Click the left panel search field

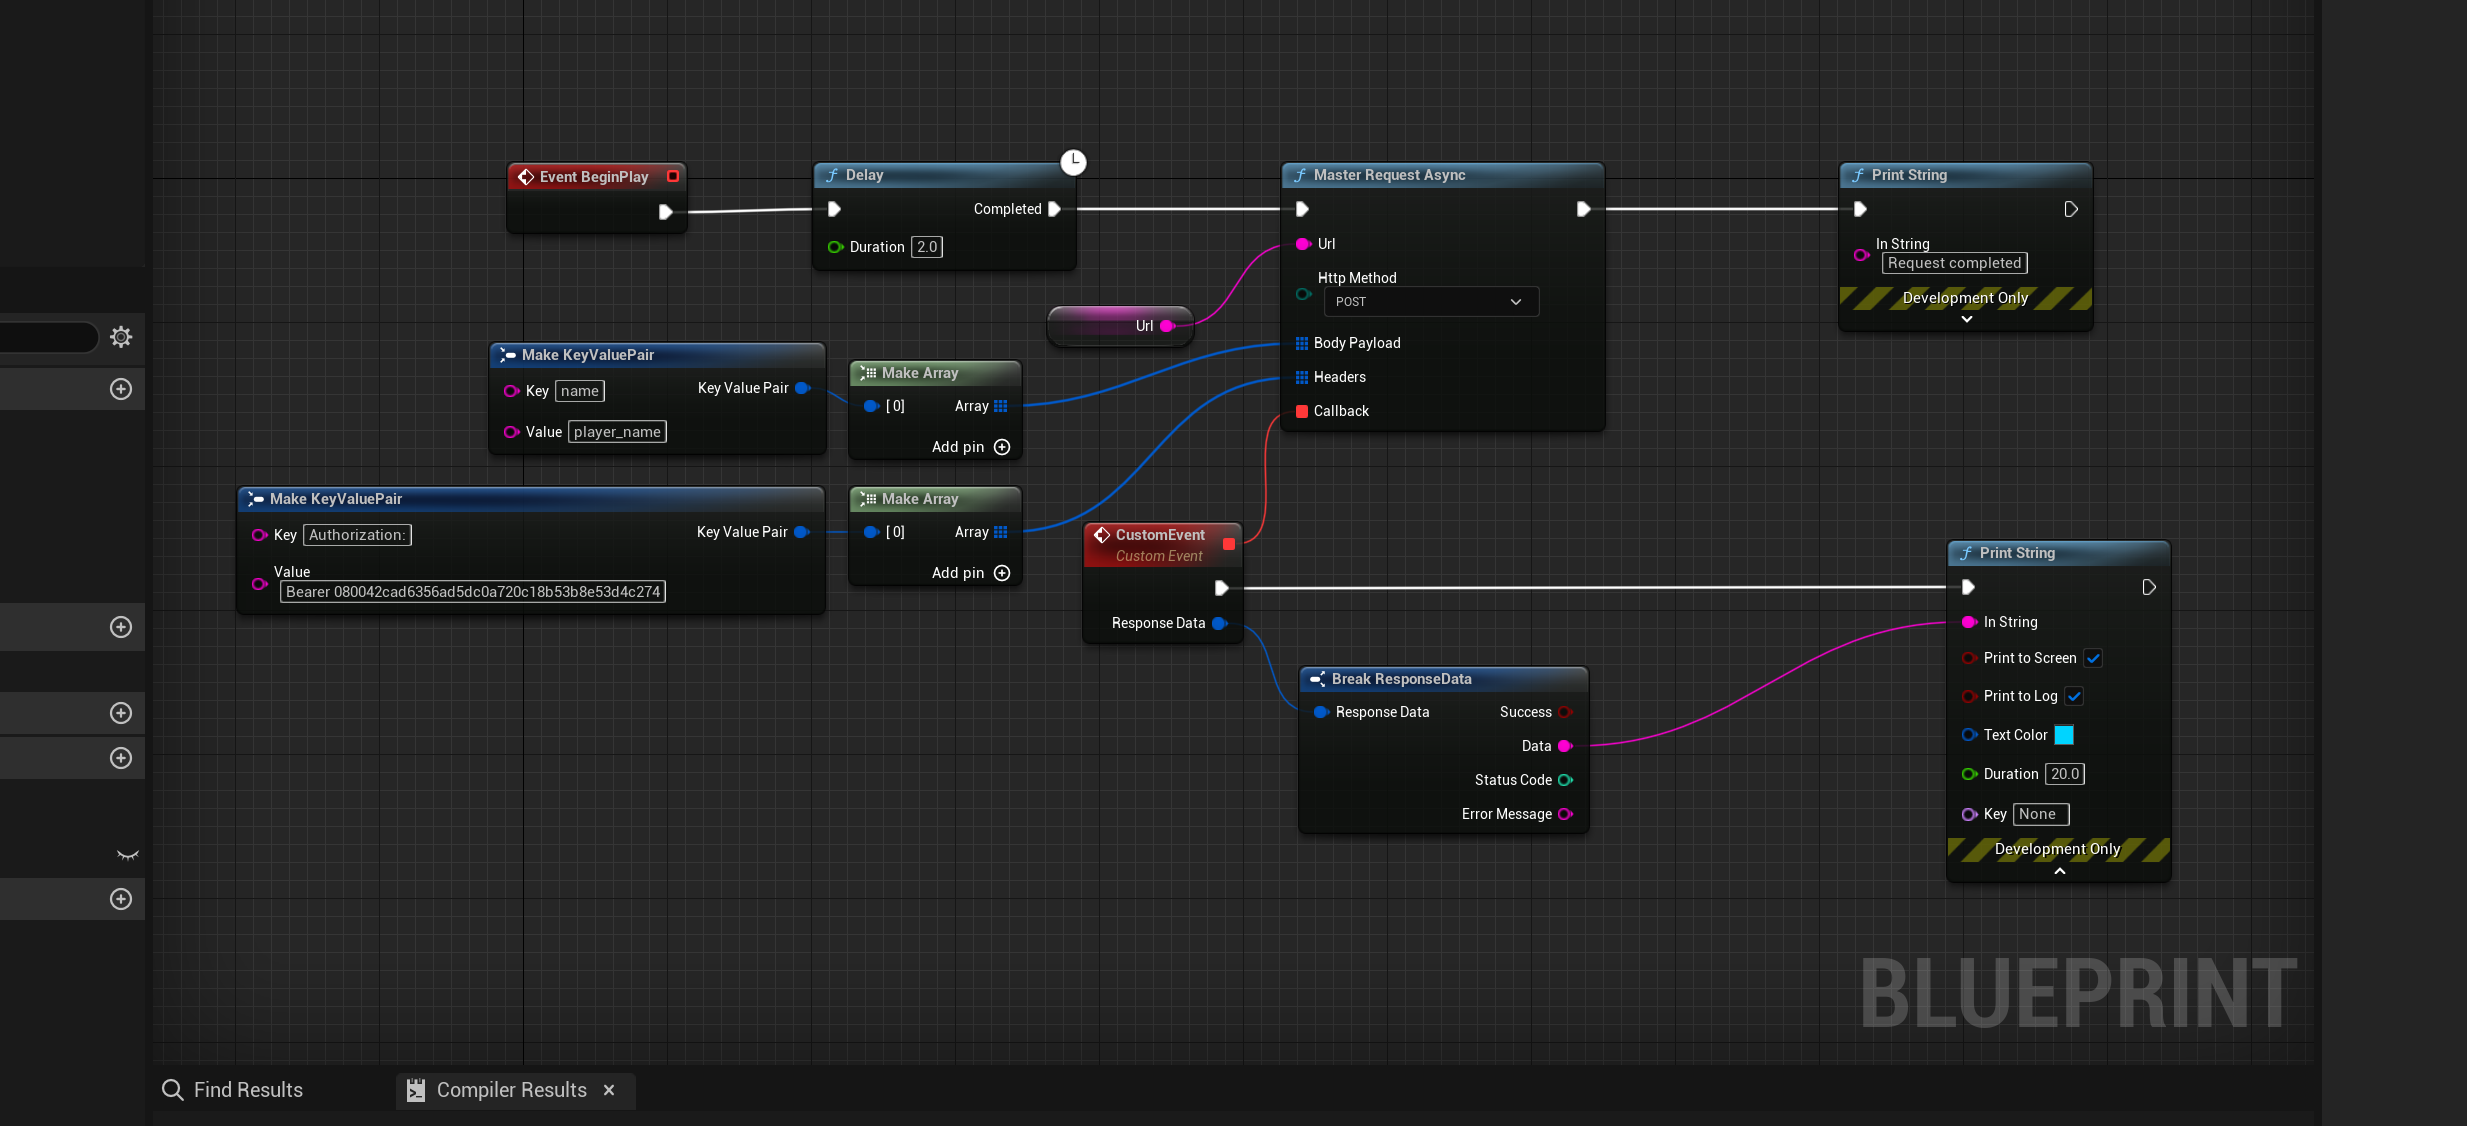[48, 337]
